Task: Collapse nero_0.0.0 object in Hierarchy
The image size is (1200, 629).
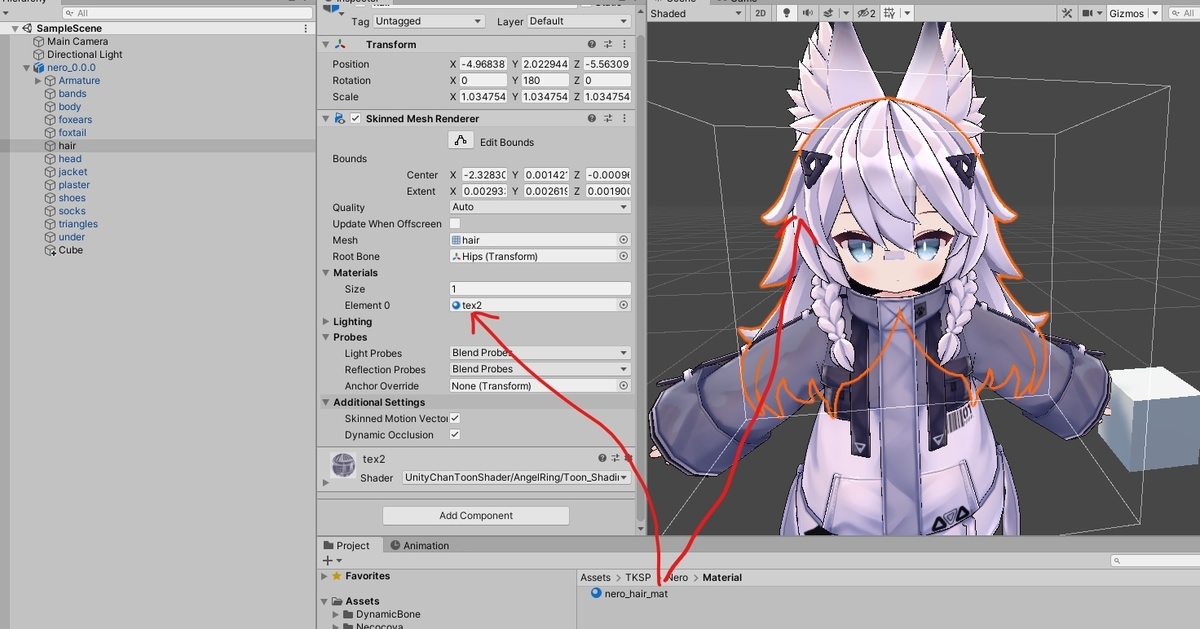Action: (27, 68)
